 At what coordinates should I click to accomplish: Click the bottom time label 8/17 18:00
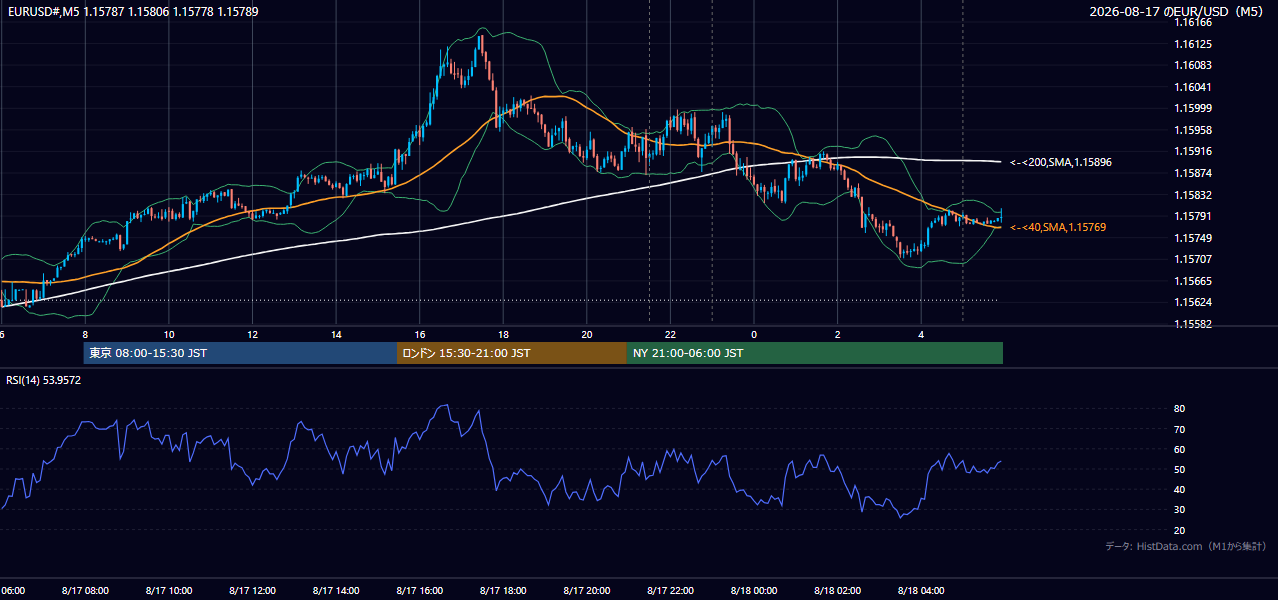tap(503, 591)
